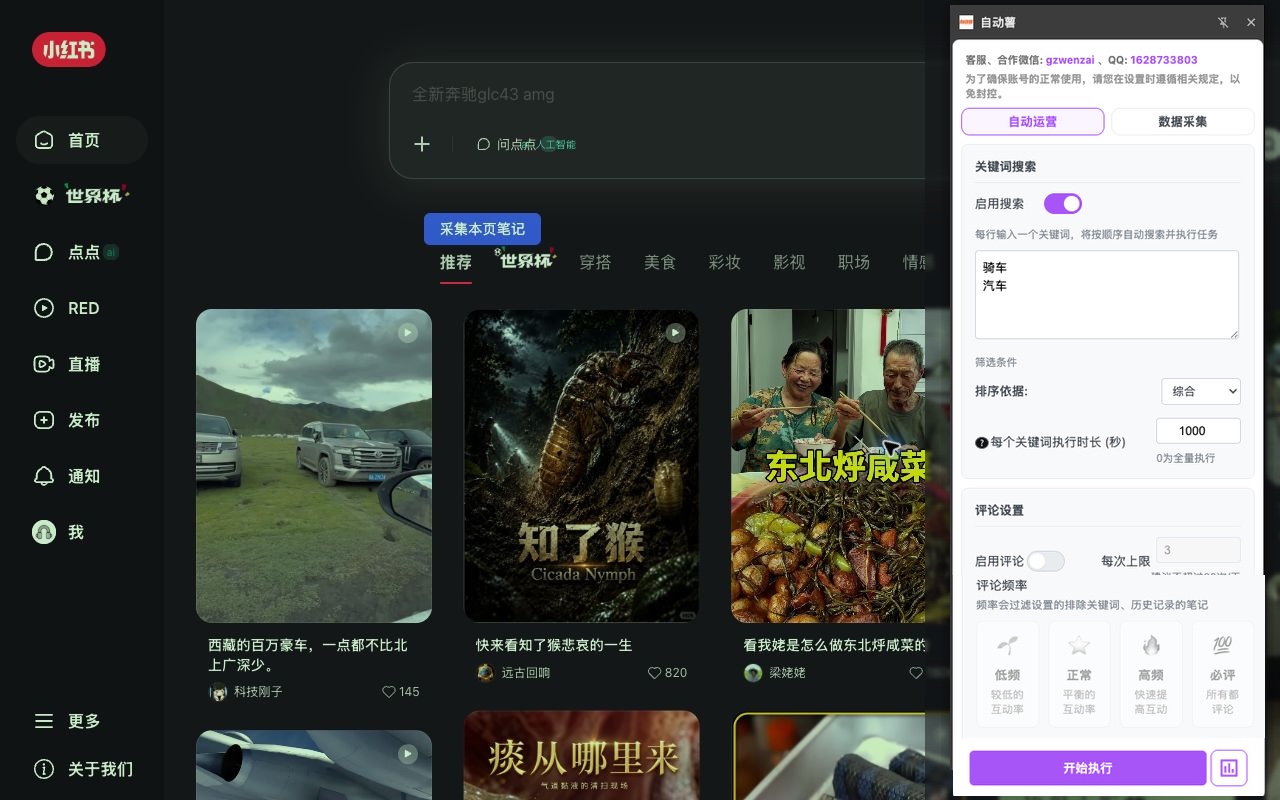Image resolution: width=1280 pixels, height=800 pixels.
Task: Open 首页 in the sidebar
Action: click(x=82, y=140)
